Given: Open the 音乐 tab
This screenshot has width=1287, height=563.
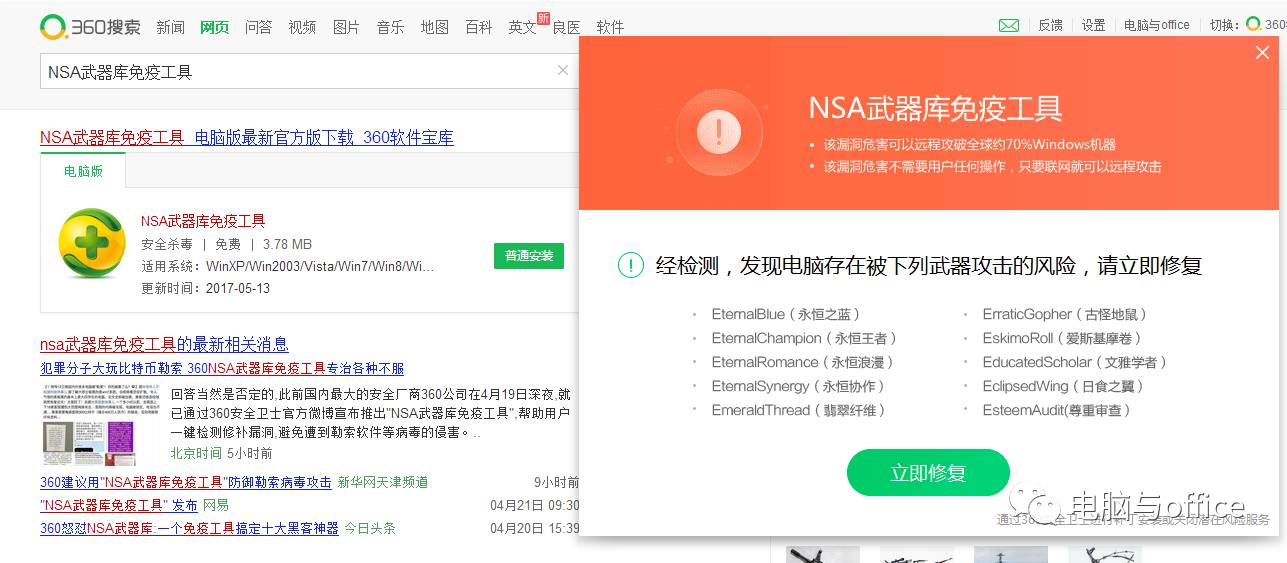Looking at the screenshot, I should click(390, 27).
